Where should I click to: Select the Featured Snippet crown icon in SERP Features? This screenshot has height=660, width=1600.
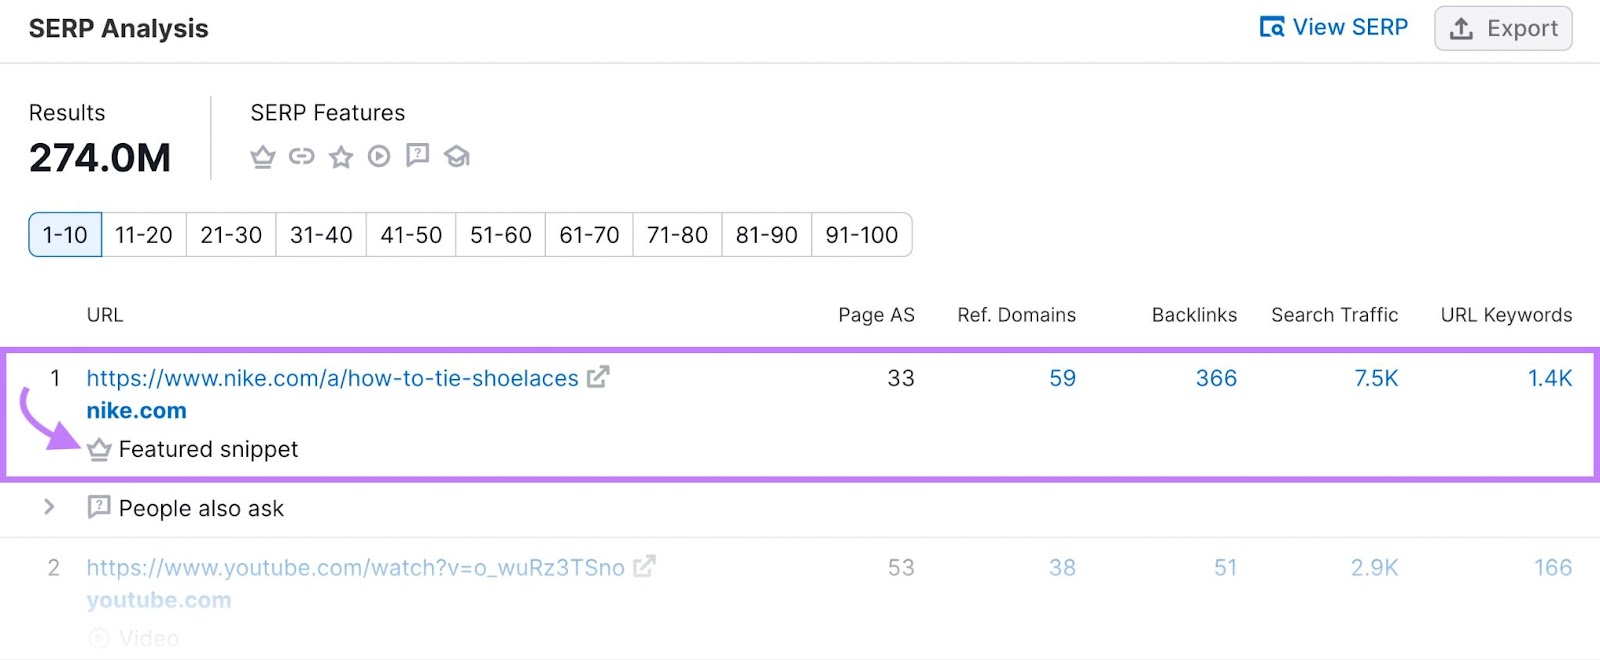point(263,156)
